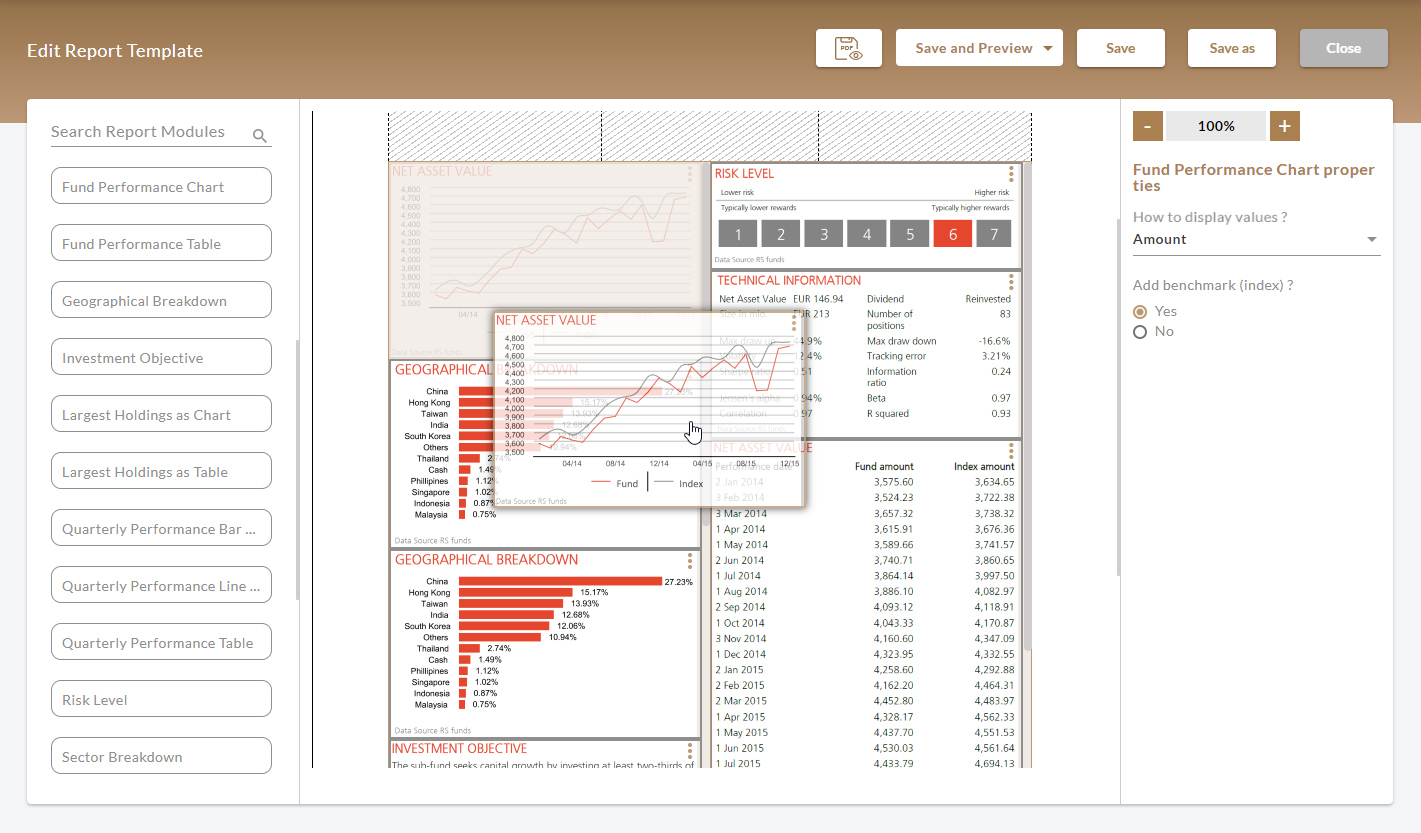Click the search magnifier icon
This screenshot has height=833, width=1421.
tap(260, 136)
